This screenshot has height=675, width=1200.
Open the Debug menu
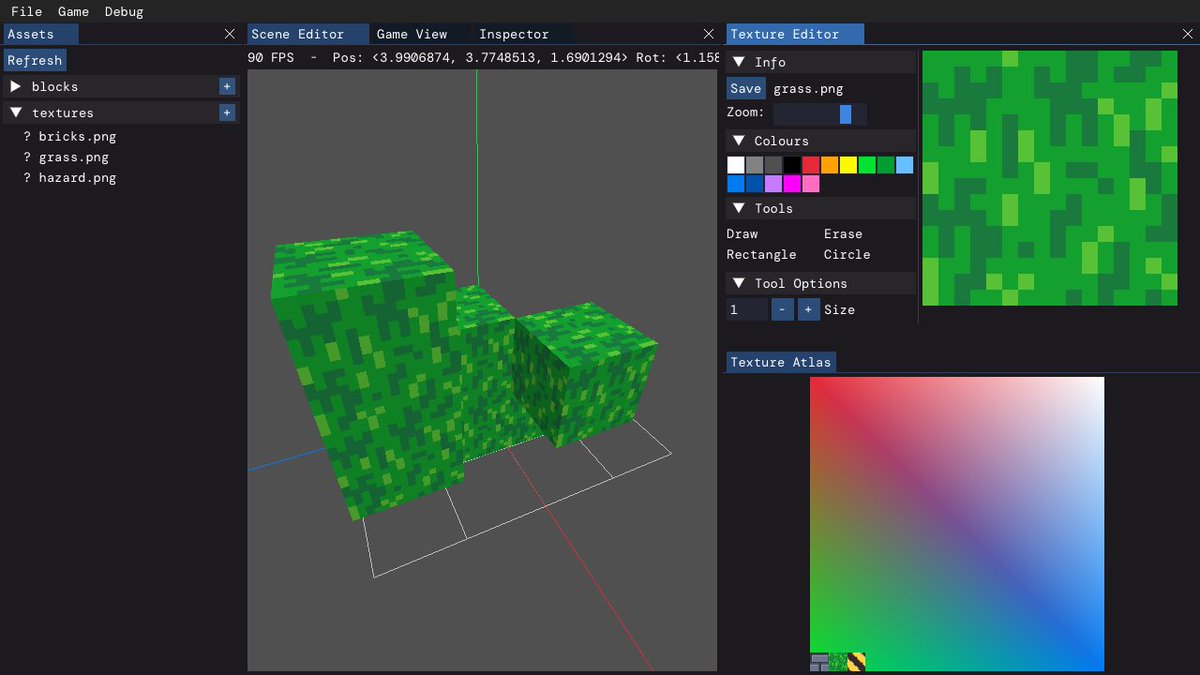pyautogui.click(x=124, y=12)
